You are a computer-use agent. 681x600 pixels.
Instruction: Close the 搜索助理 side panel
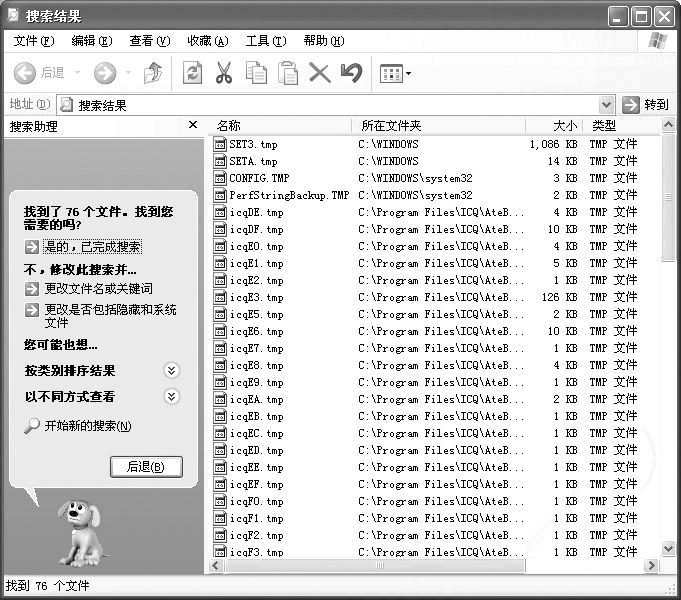(193, 126)
